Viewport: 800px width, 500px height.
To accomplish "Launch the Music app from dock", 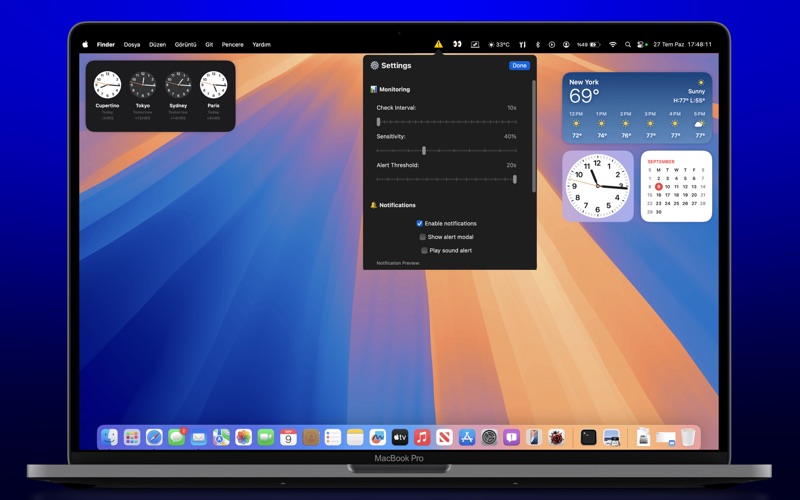I will [x=422, y=437].
